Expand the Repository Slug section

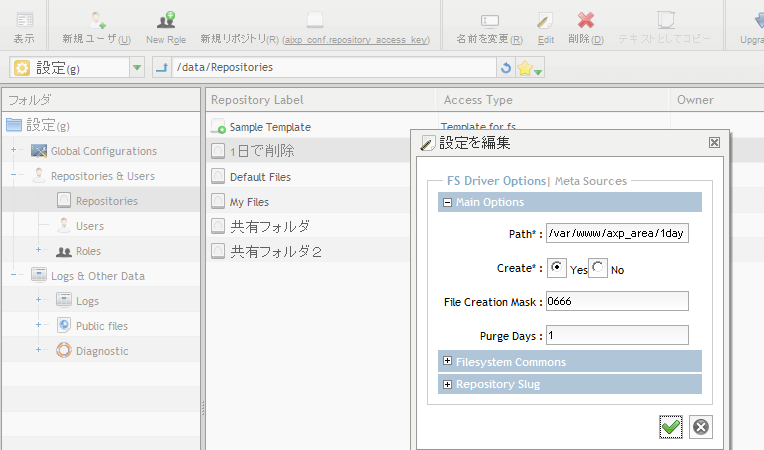click(x=447, y=384)
